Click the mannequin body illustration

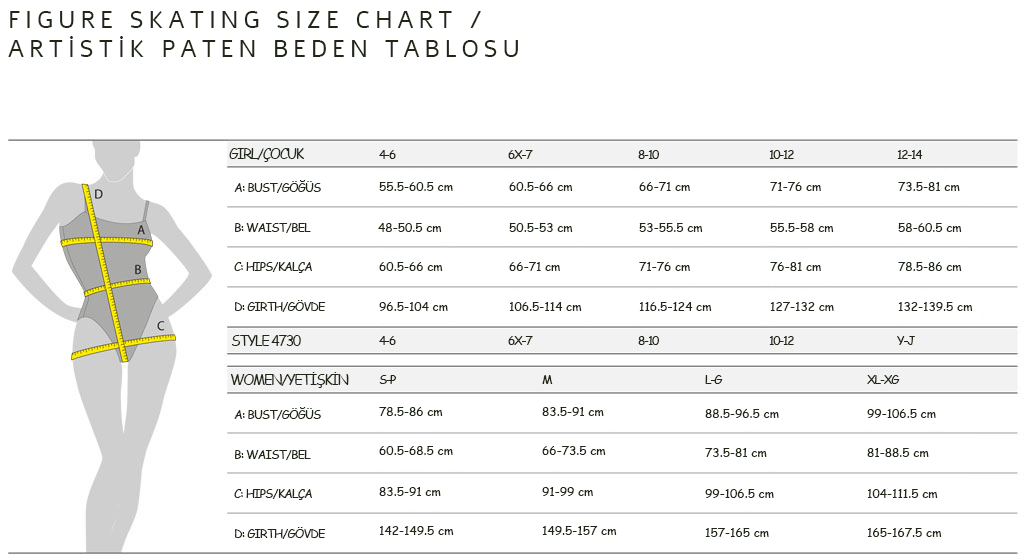point(112,347)
